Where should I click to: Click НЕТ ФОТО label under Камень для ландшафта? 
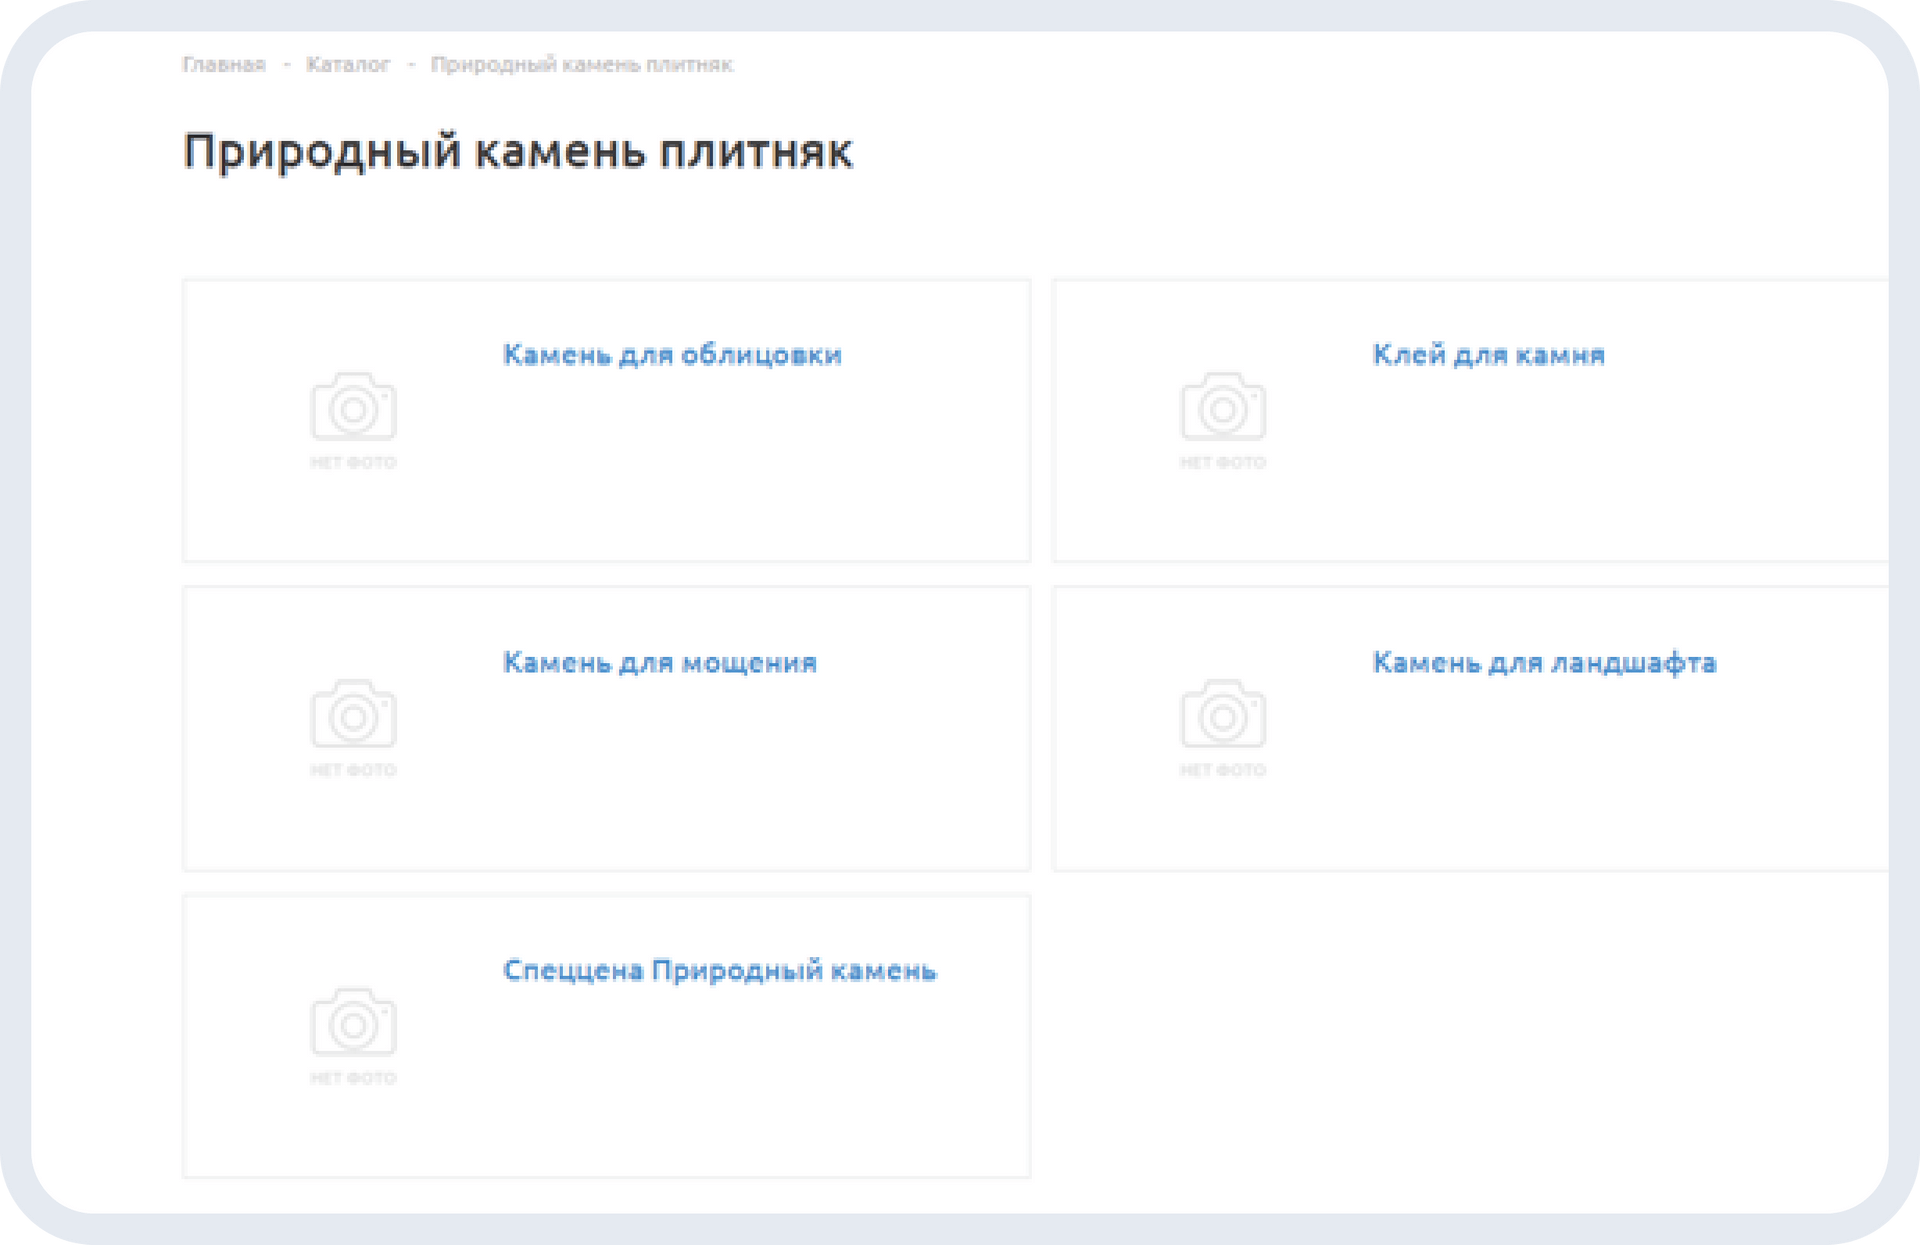pyautogui.click(x=1223, y=770)
